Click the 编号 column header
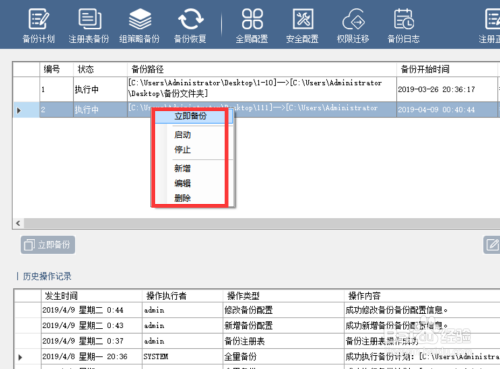 (56, 69)
